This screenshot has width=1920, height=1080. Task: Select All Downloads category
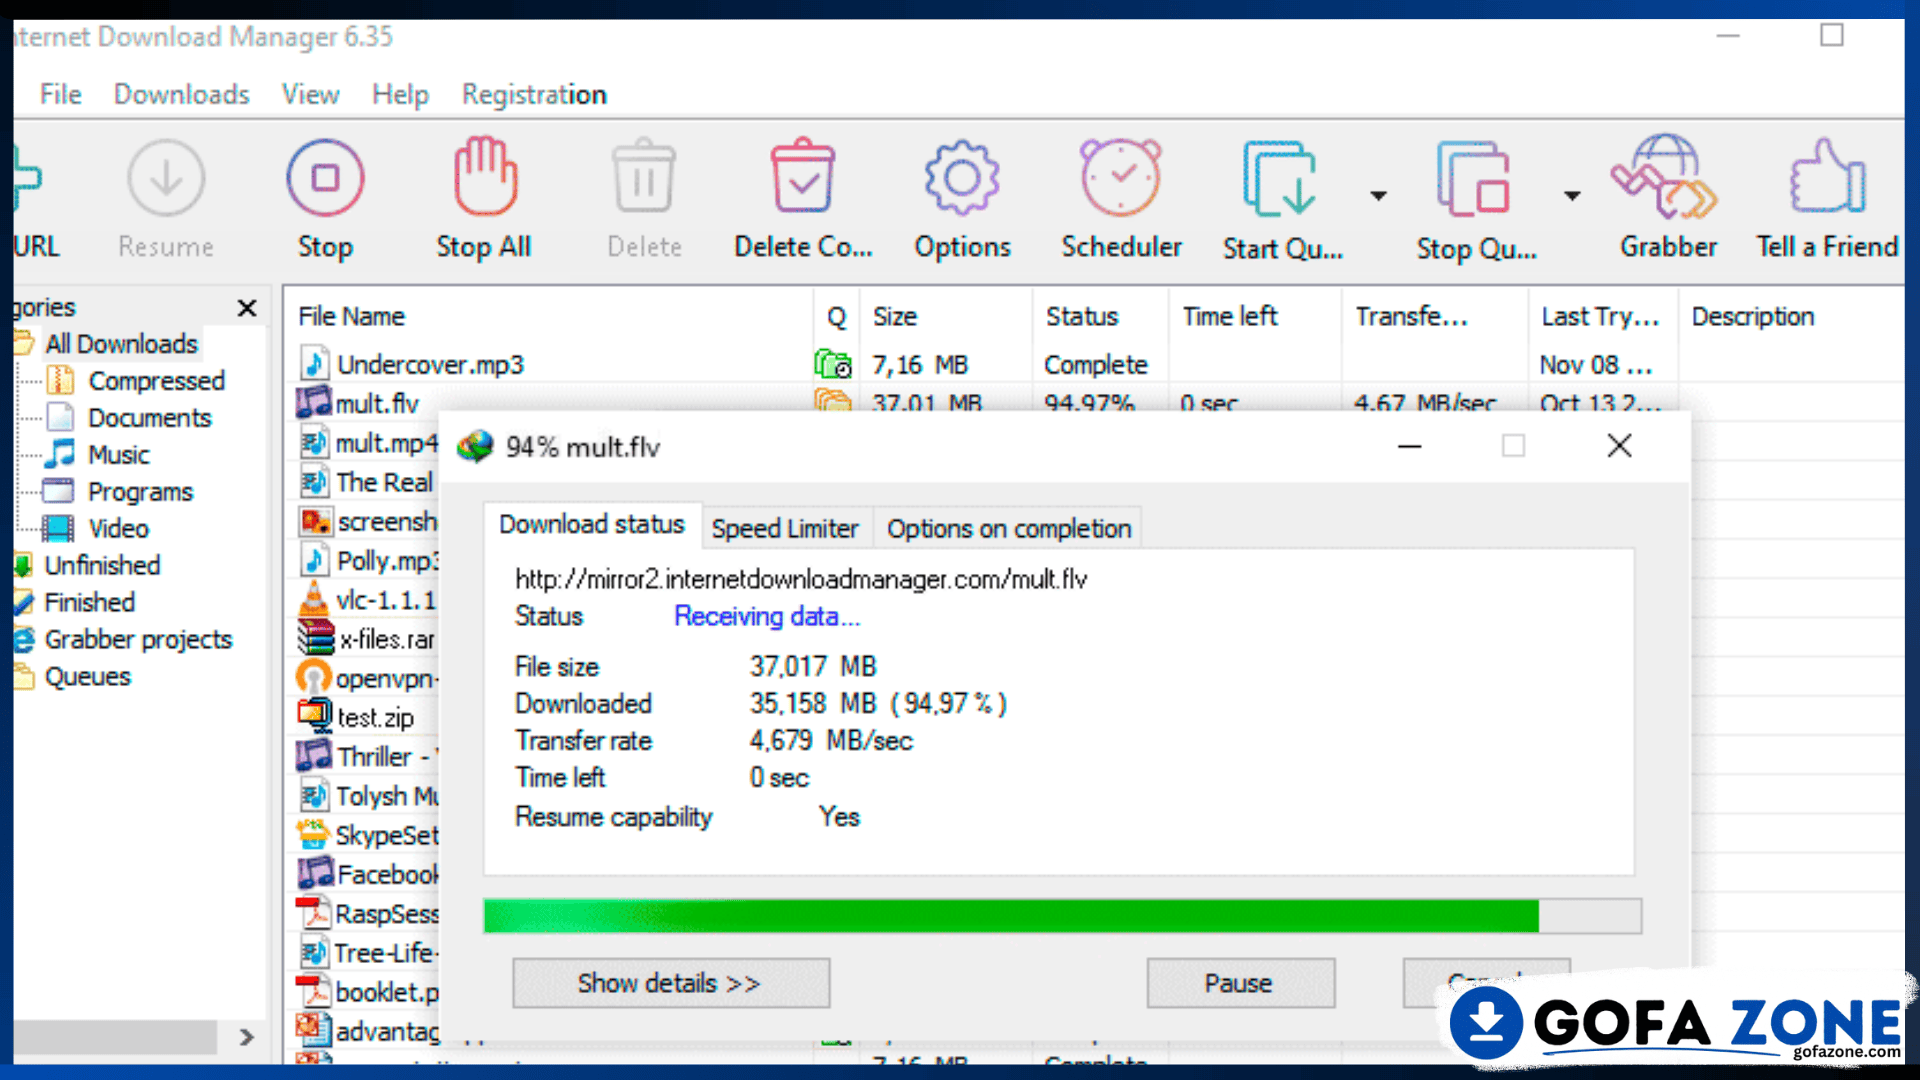point(121,344)
